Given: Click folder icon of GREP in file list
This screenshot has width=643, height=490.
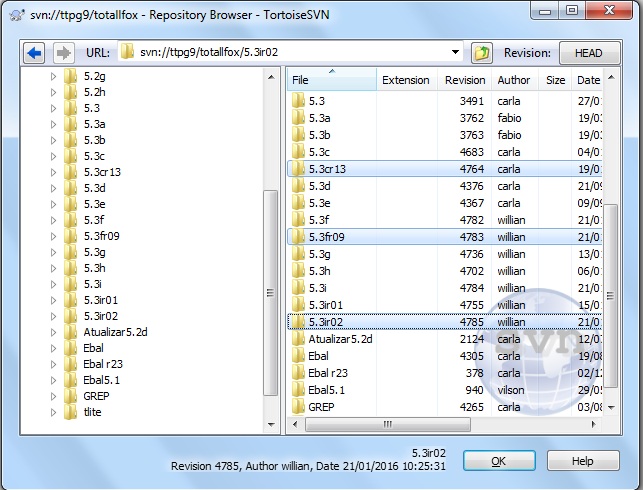Looking at the screenshot, I should pos(299,407).
